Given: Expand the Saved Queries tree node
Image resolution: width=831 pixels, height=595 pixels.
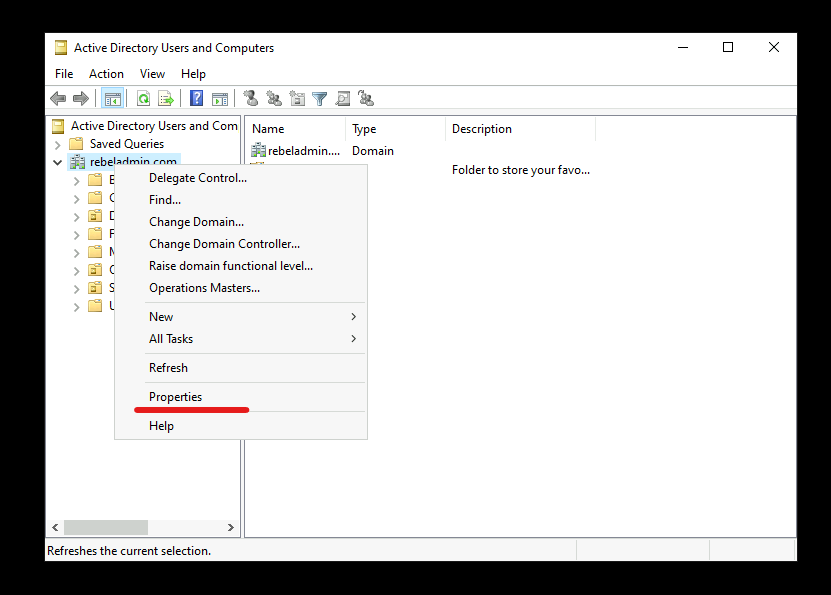Looking at the screenshot, I should [58, 144].
